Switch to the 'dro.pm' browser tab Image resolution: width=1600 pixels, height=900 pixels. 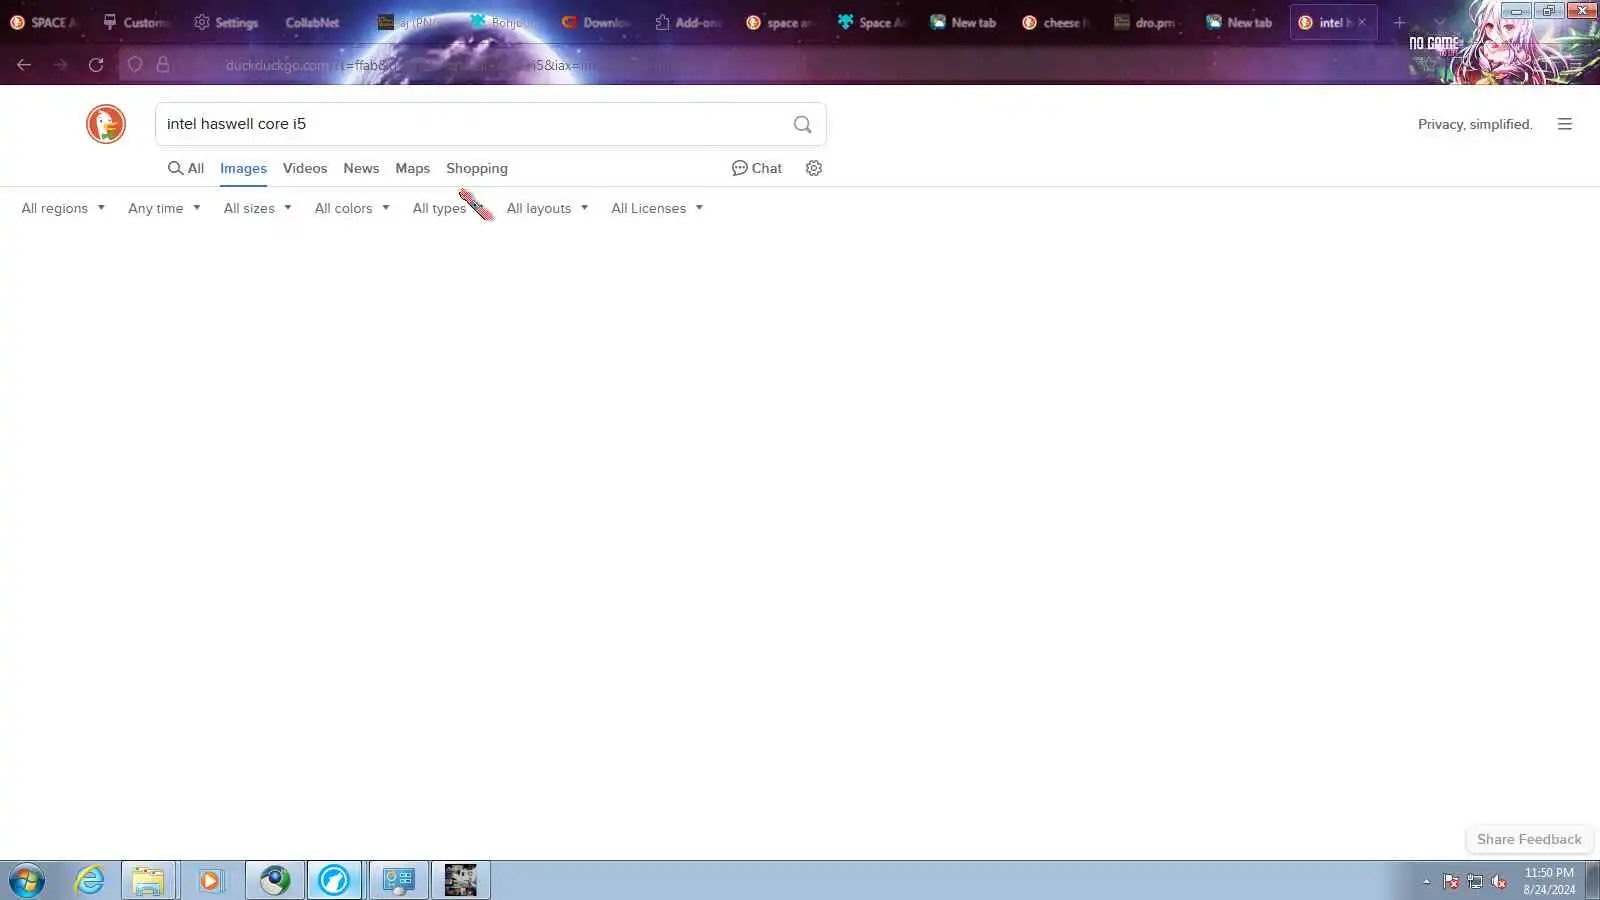tap(1146, 22)
